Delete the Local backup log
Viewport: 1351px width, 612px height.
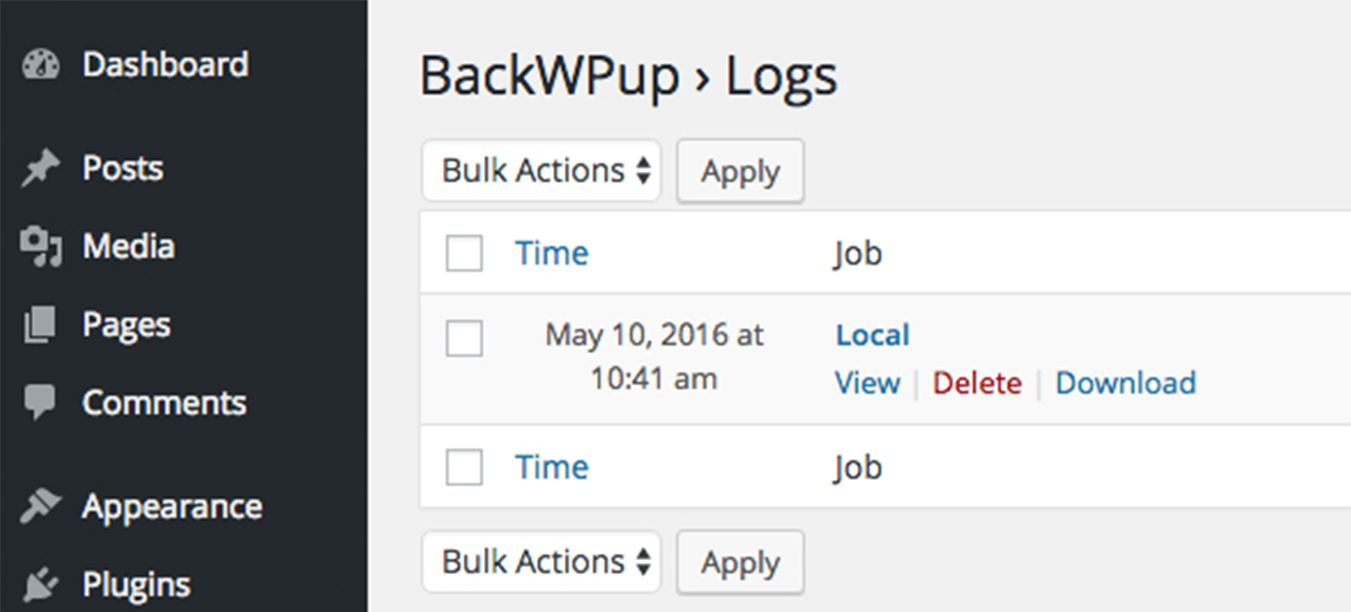pyautogui.click(x=977, y=382)
